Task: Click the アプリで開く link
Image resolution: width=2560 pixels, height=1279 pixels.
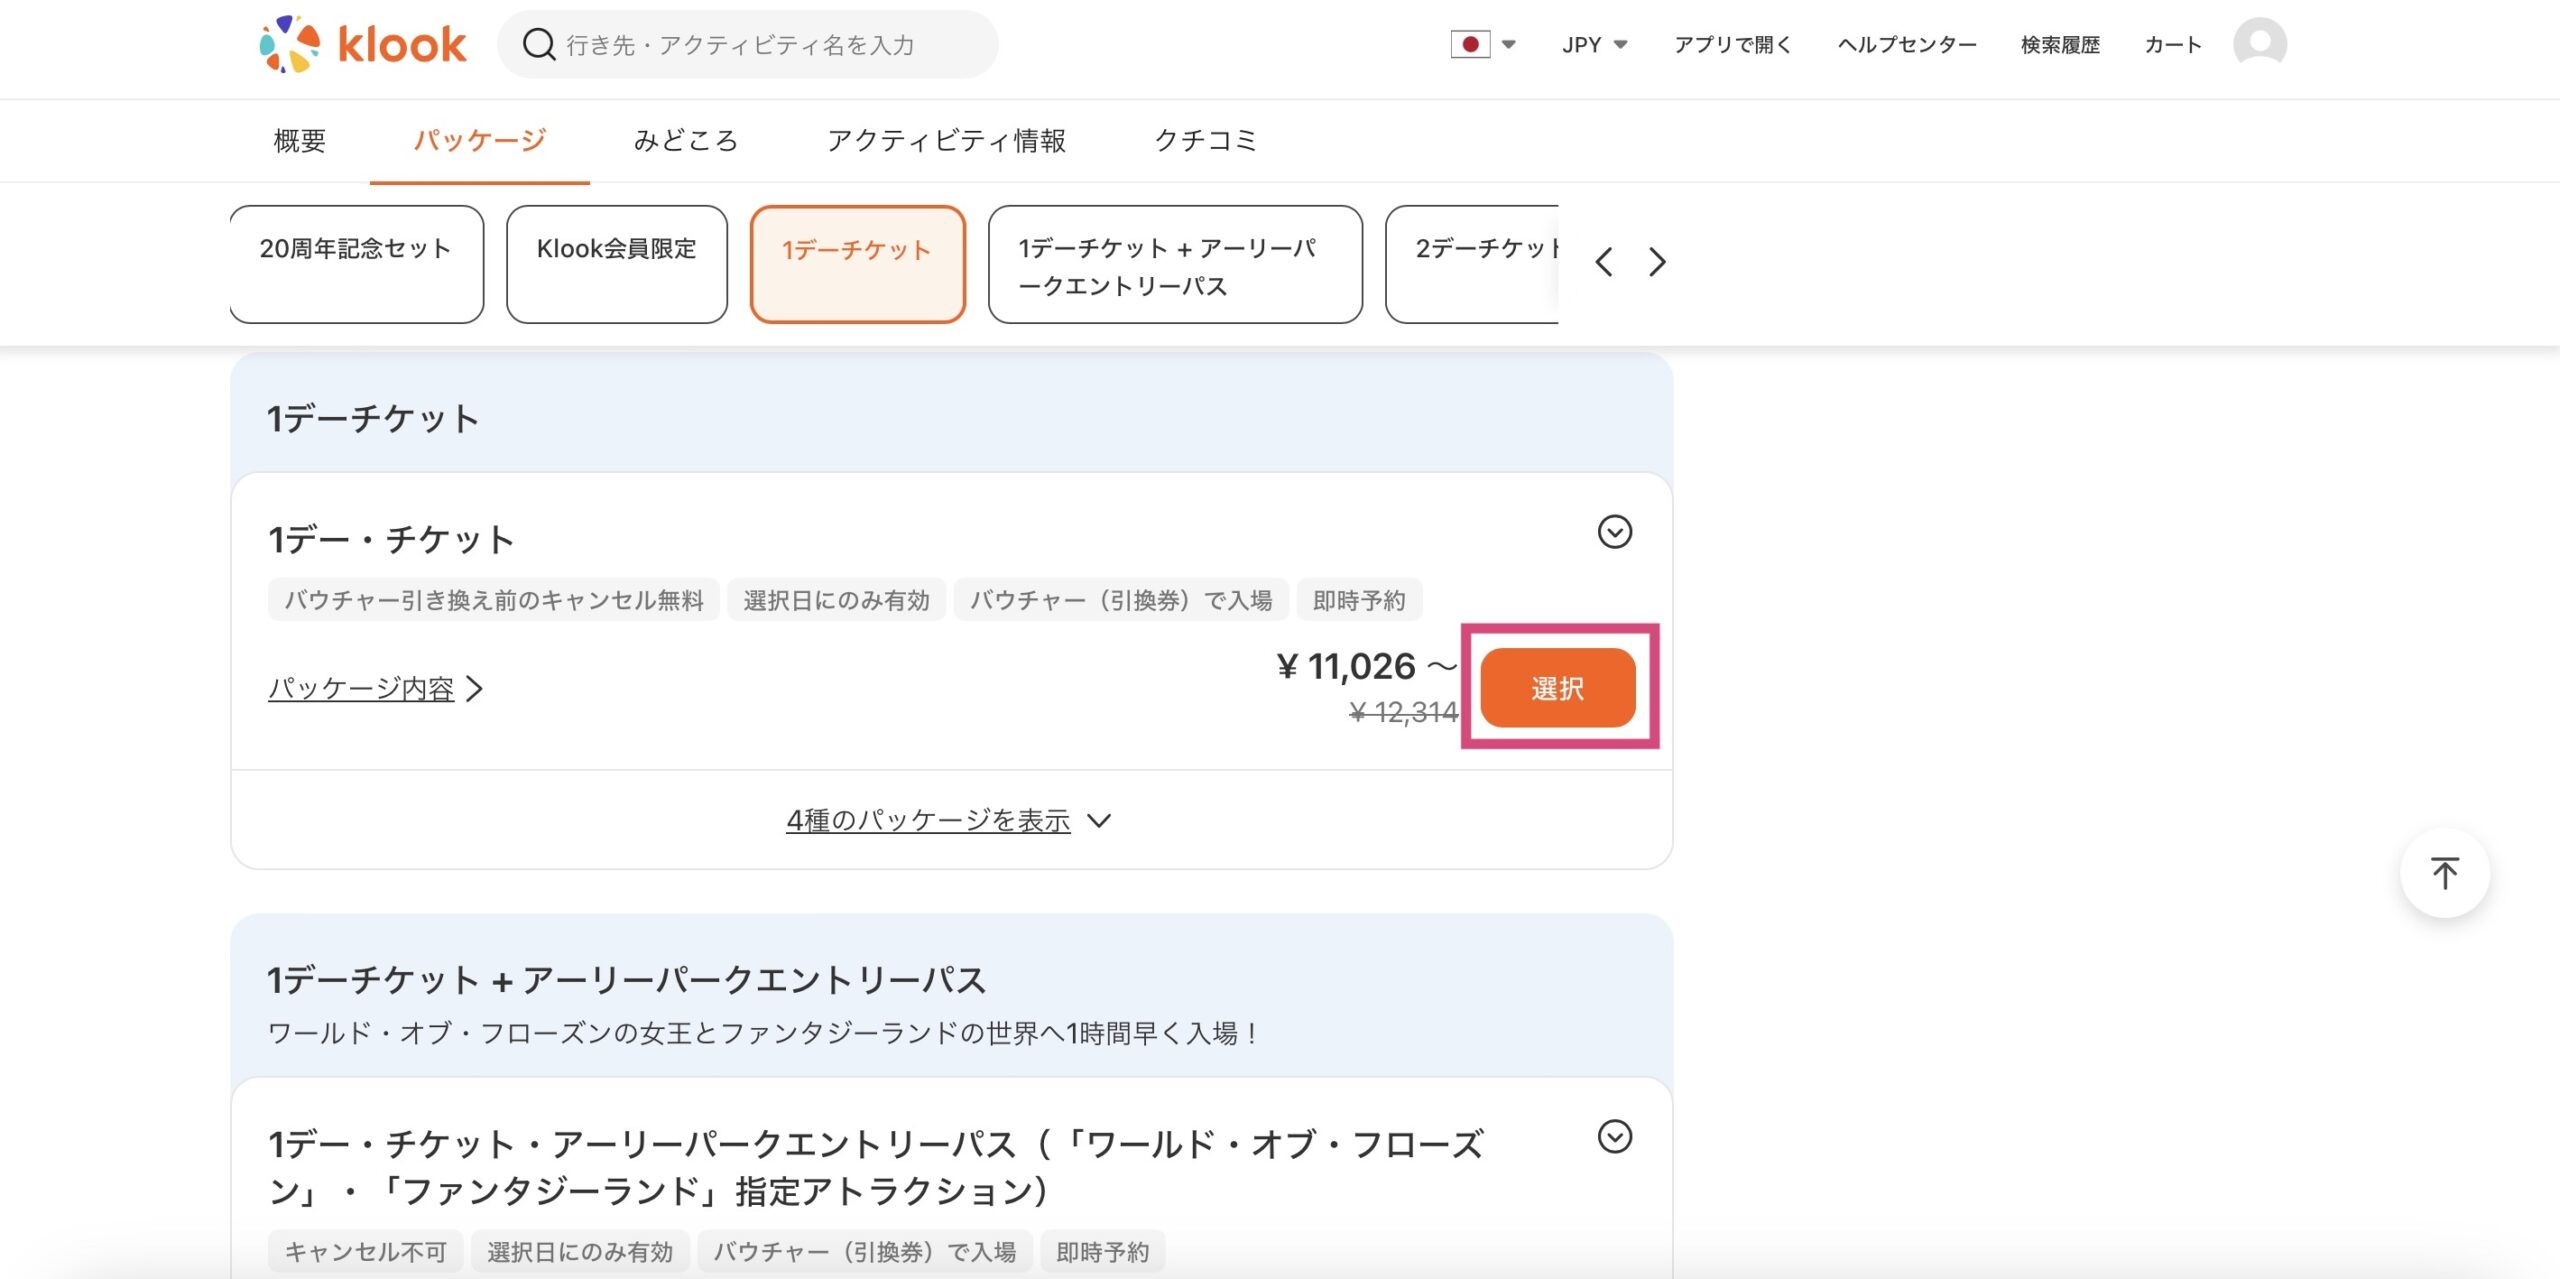Action: click(1732, 44)
